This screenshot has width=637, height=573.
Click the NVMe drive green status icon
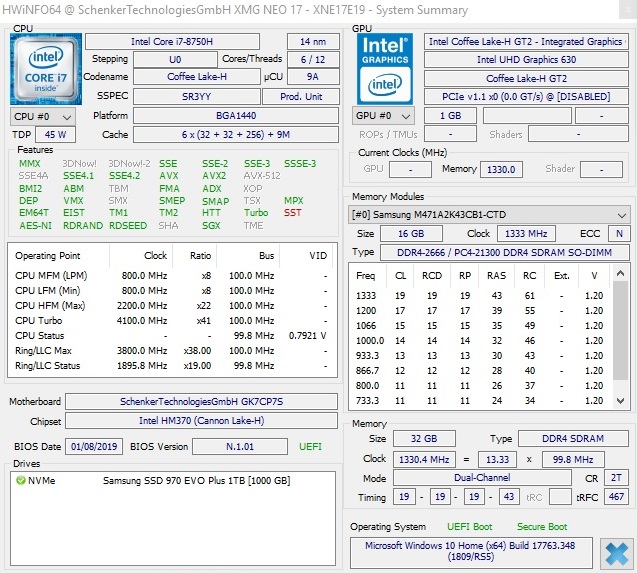[x=20, y=480]
